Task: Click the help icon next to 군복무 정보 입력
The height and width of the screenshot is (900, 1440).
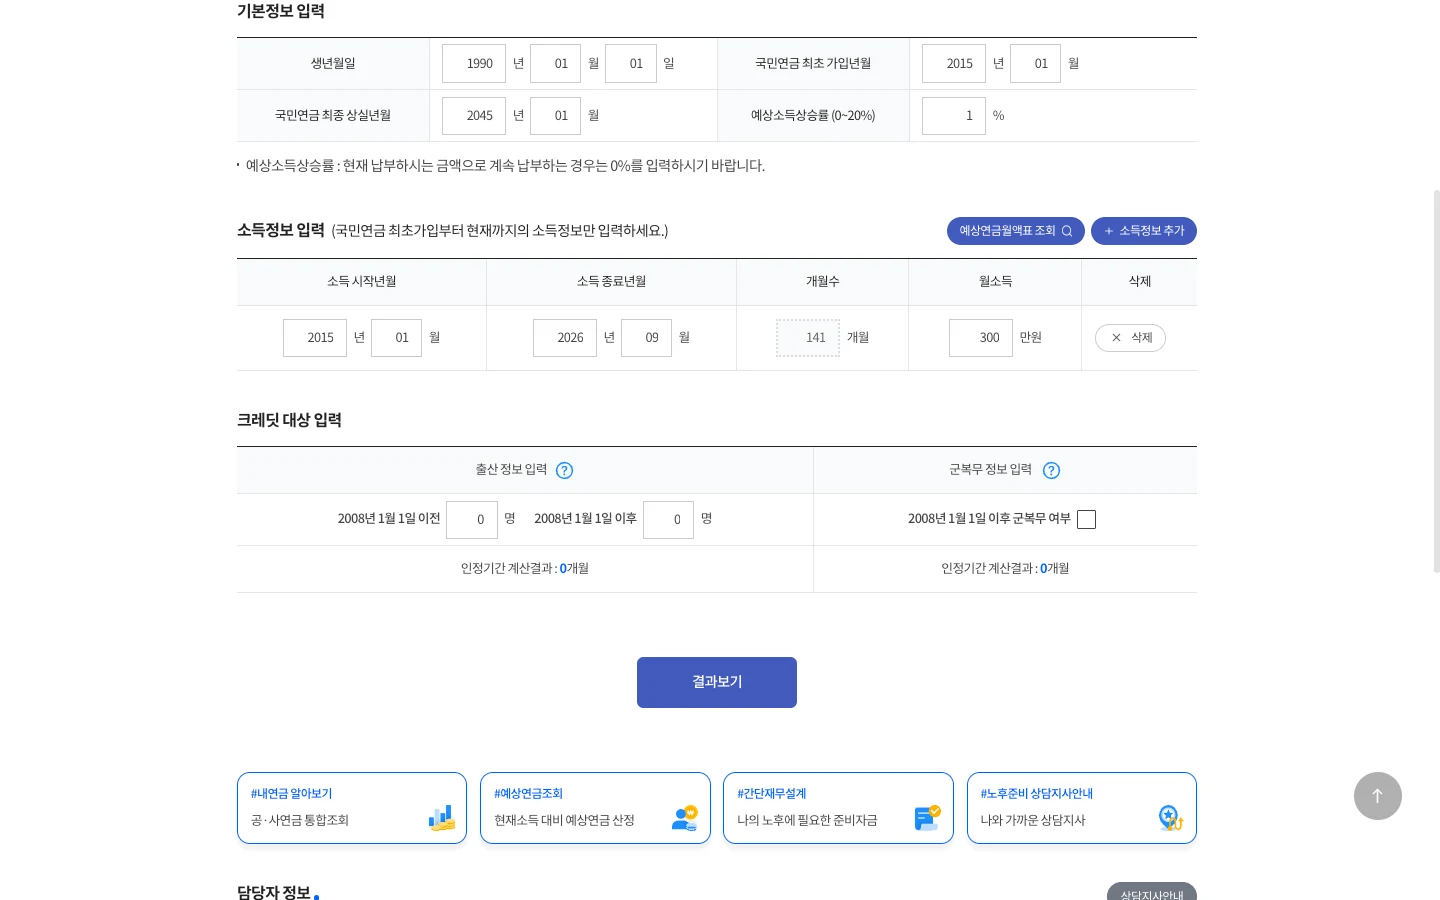Action: tap(1051, 471)
